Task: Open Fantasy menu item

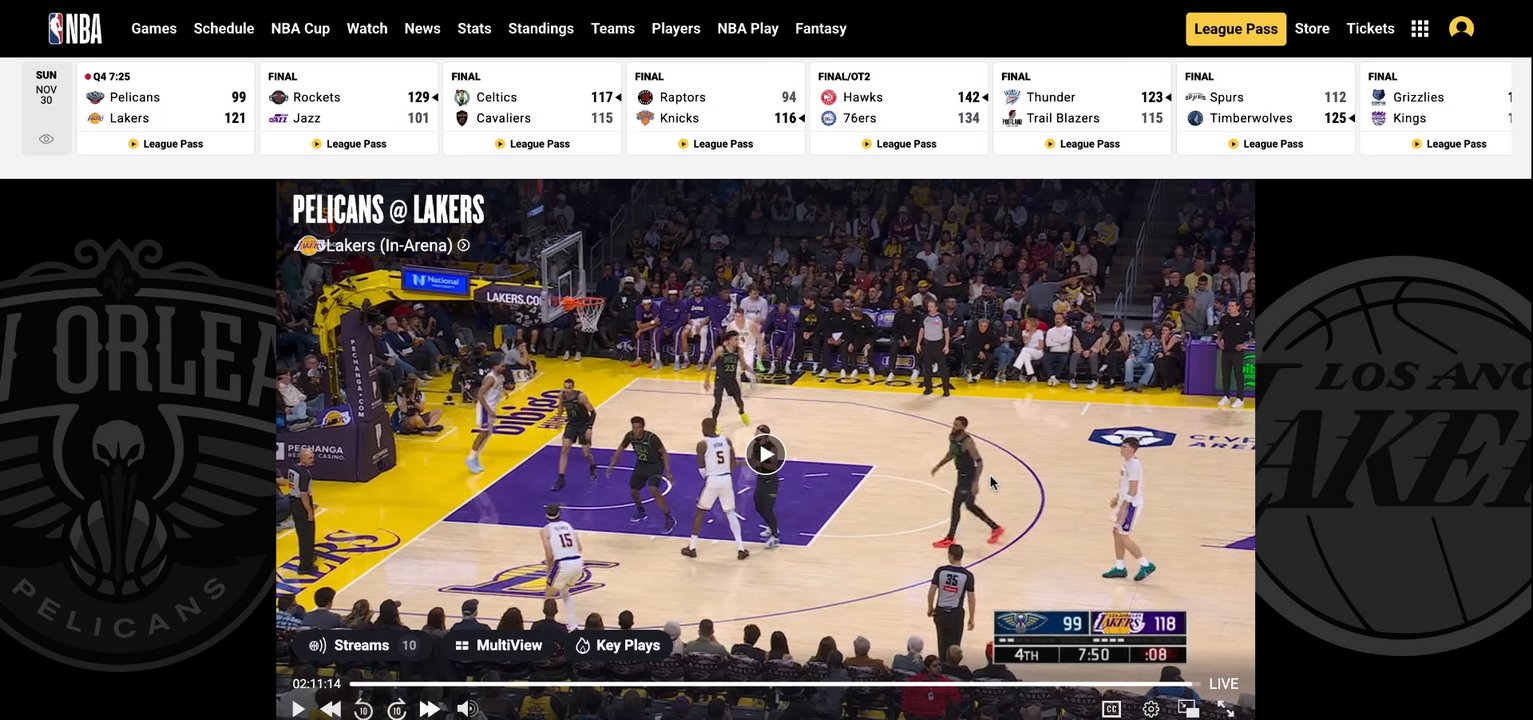Action: [821, 29]
